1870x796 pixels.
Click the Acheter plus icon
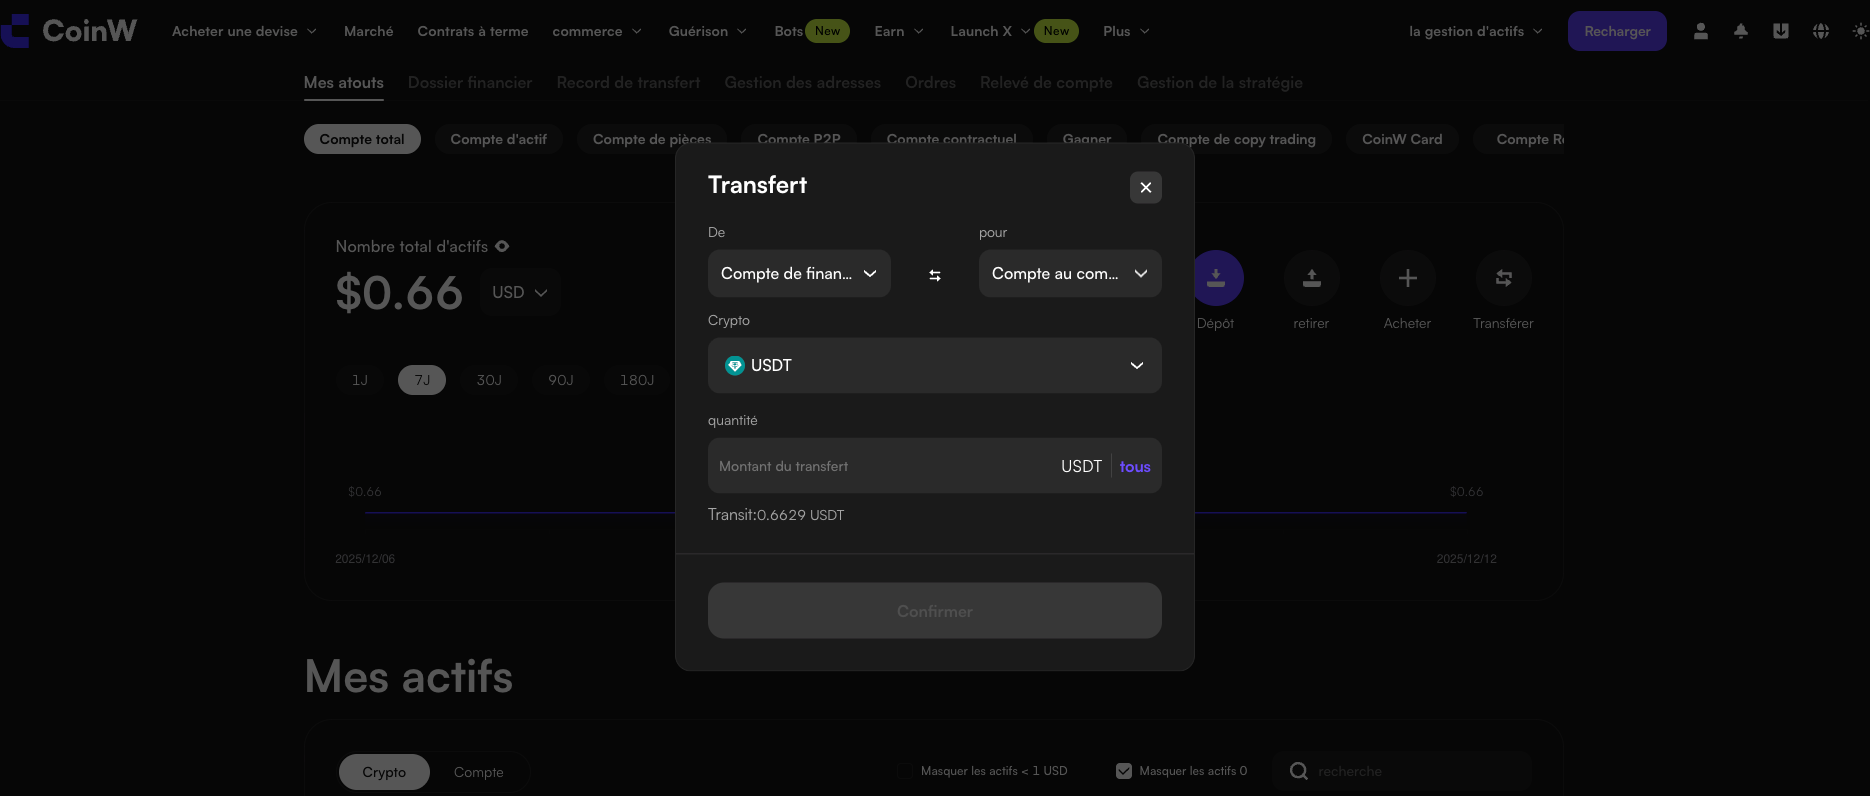point(1408,278)
